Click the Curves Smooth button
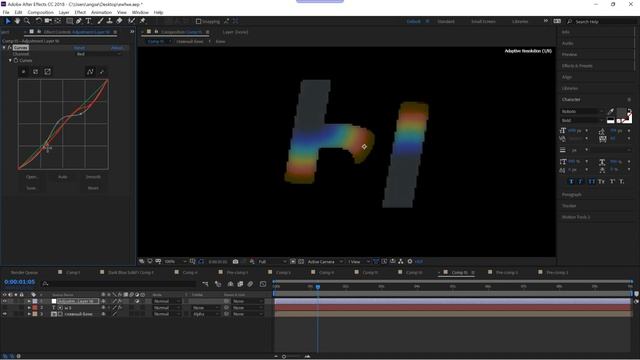 click(x=93, y=177)
